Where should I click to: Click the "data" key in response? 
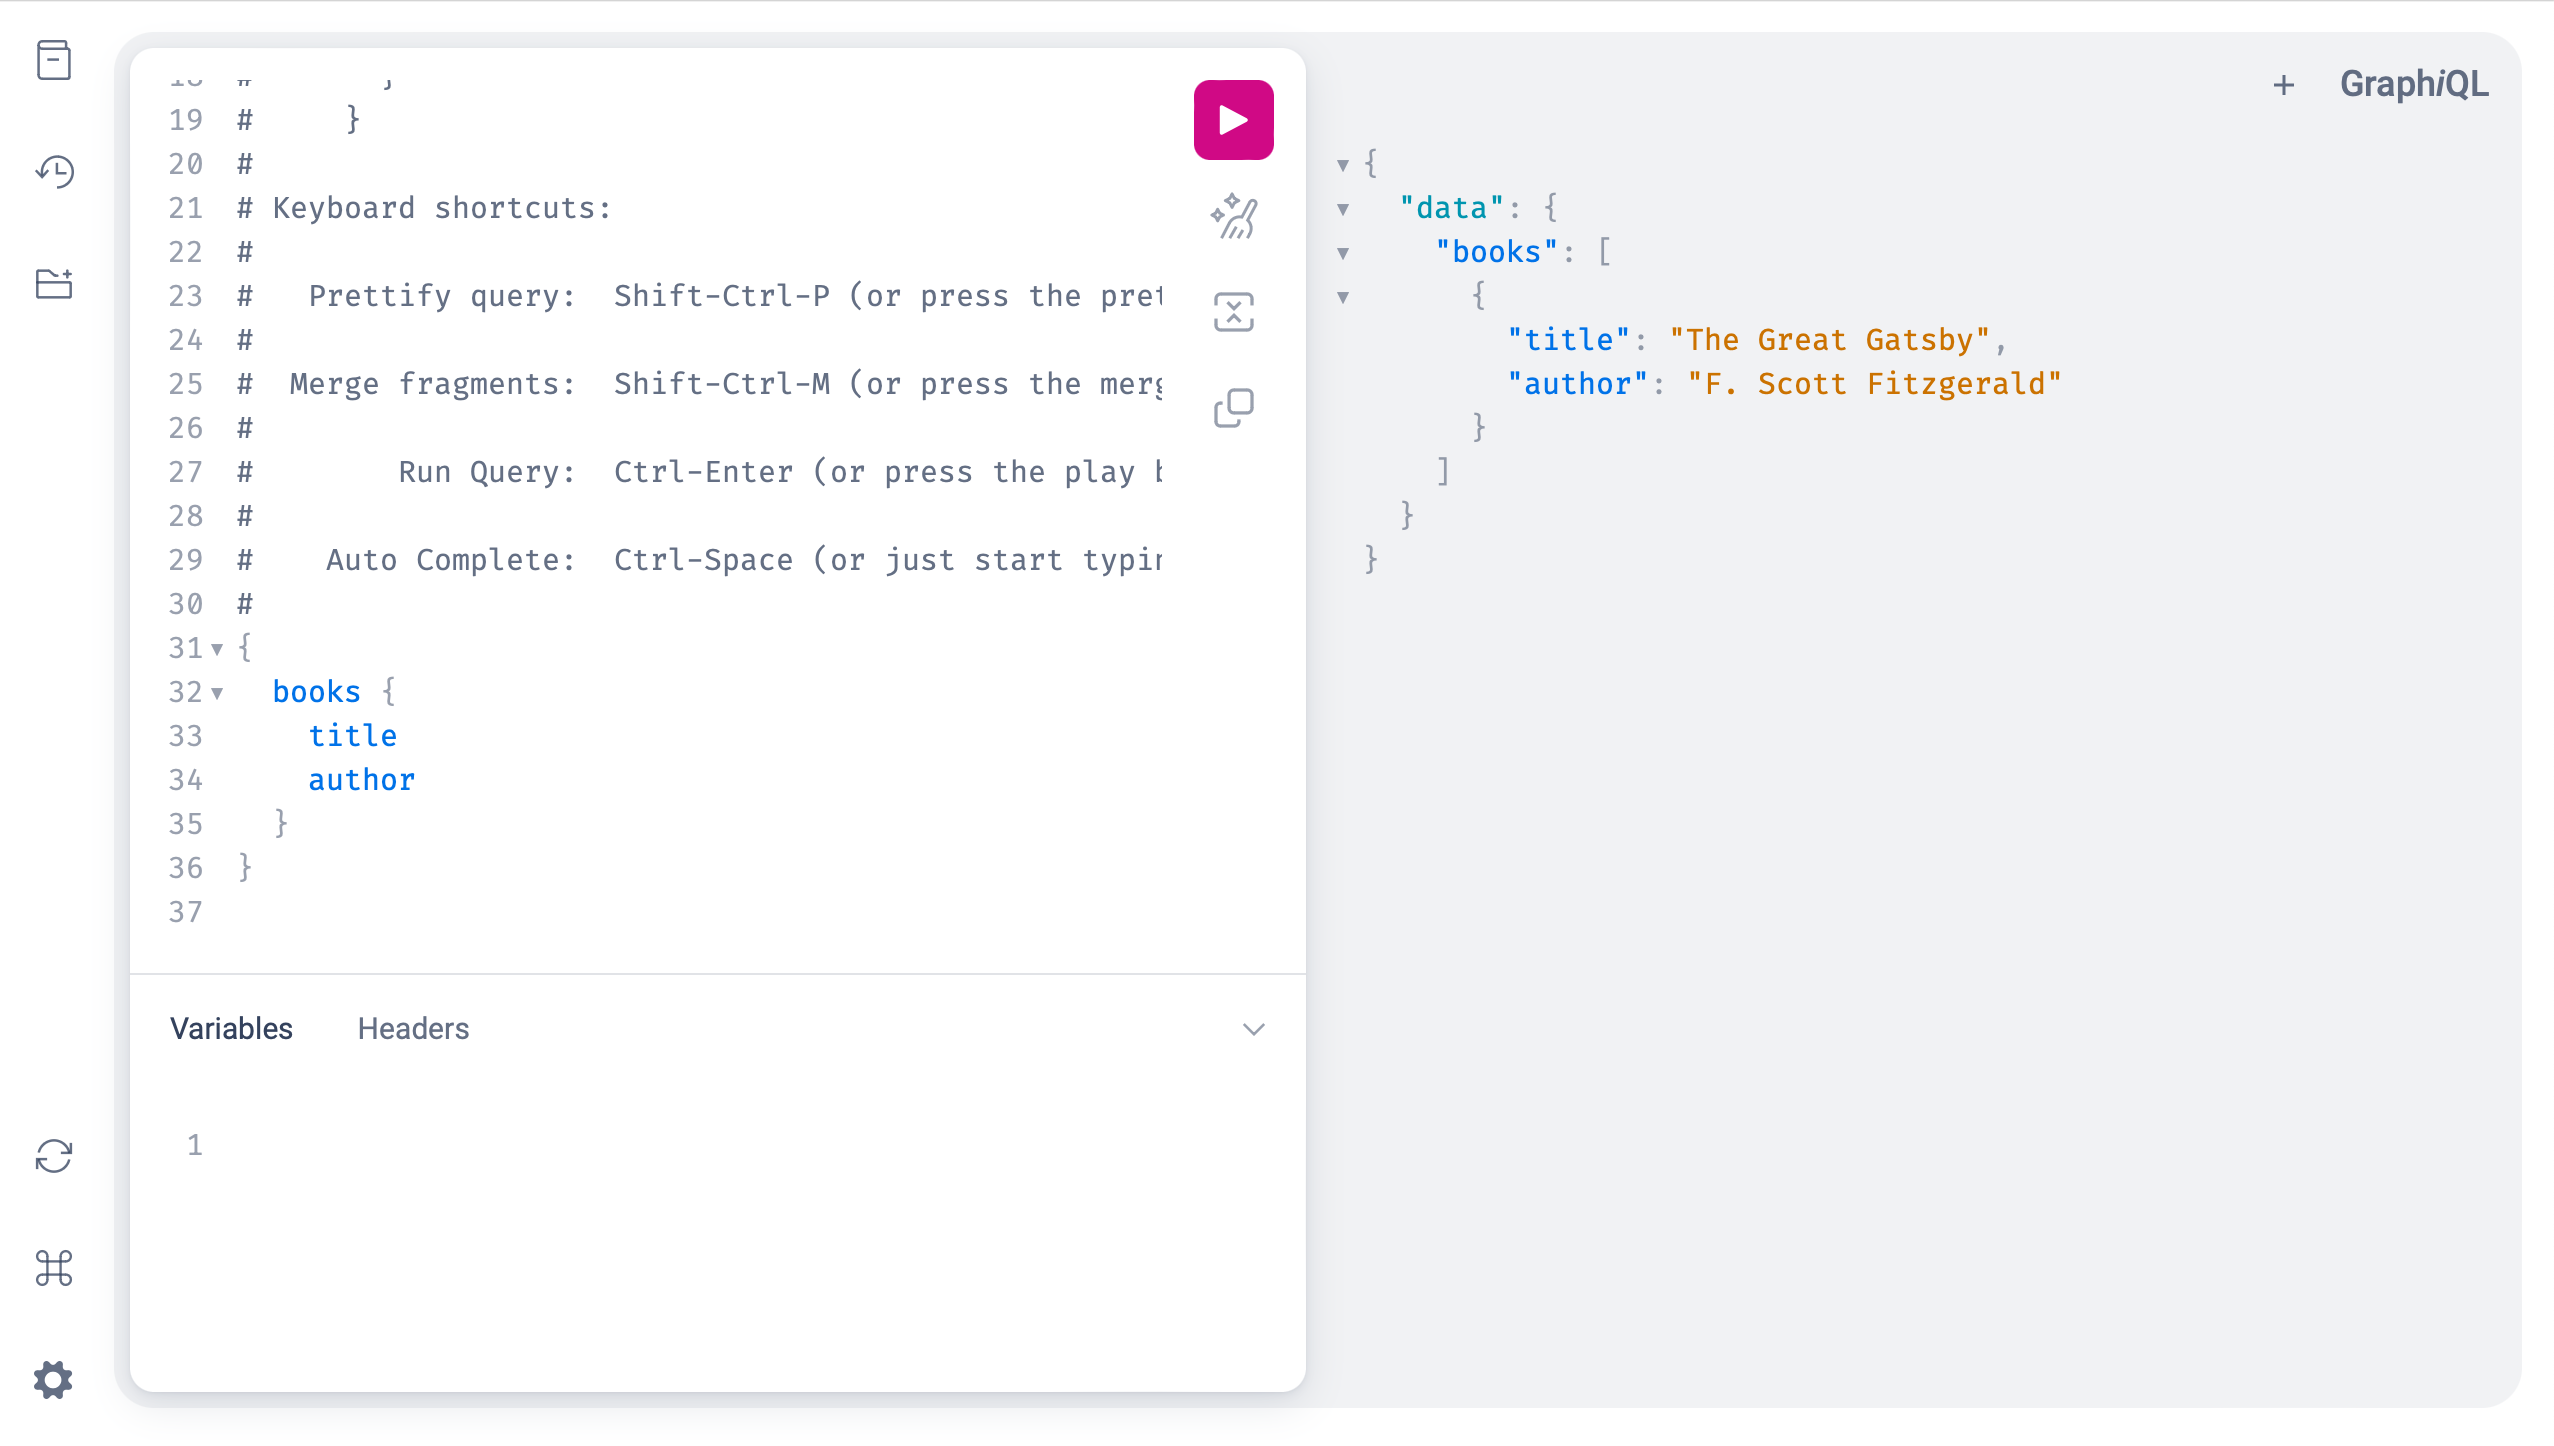1451,208
